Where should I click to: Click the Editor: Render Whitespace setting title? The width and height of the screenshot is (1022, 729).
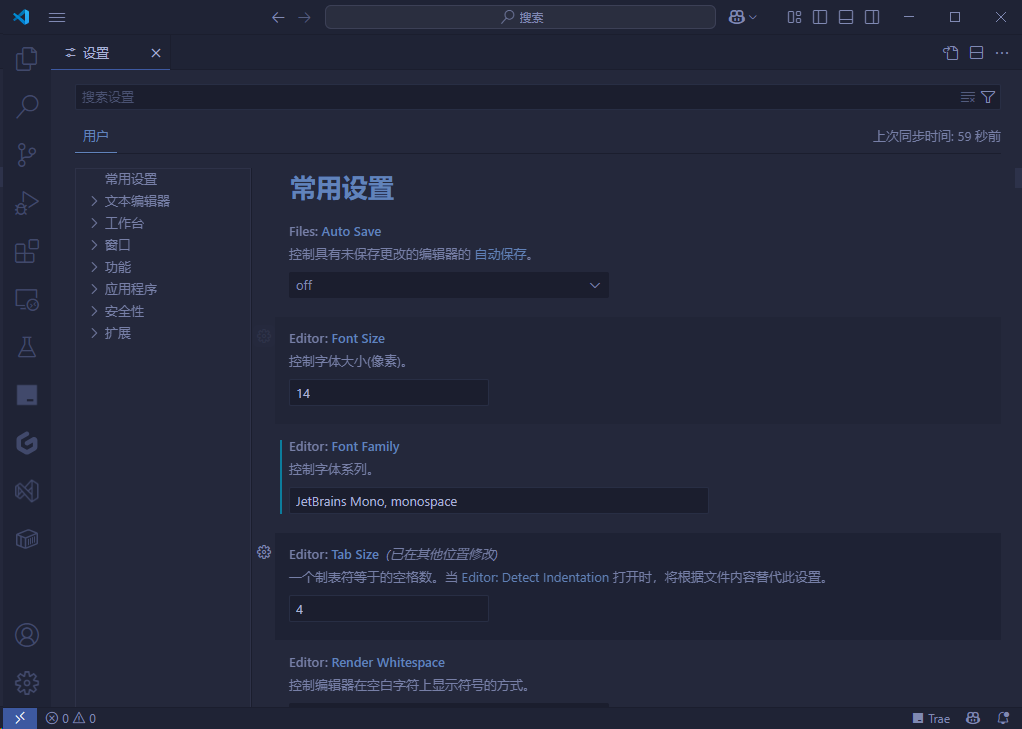point(367,662)
